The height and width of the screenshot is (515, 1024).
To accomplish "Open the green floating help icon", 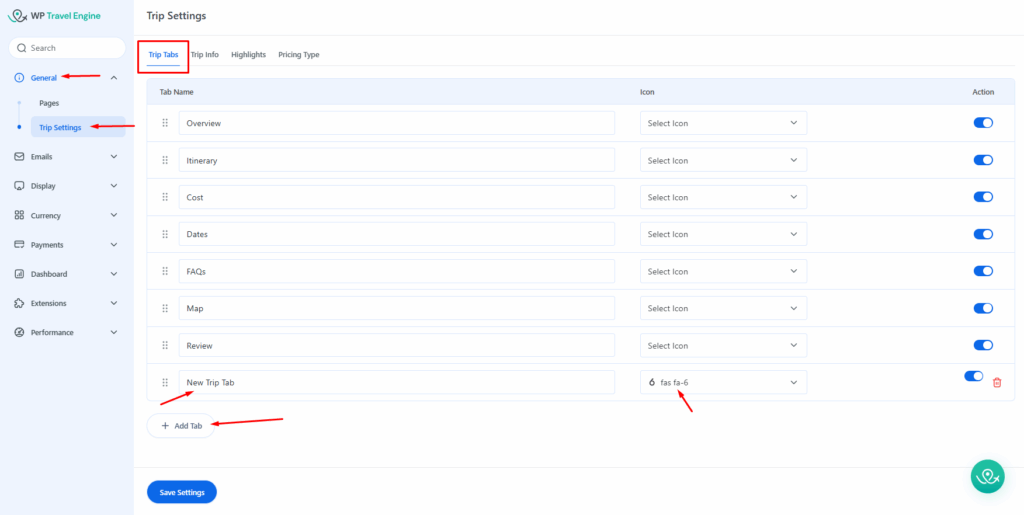I will (987, 476).
